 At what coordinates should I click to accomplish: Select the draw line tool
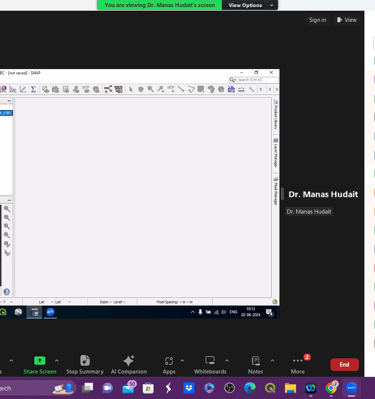pyautogui.click(x=181, y=89)
